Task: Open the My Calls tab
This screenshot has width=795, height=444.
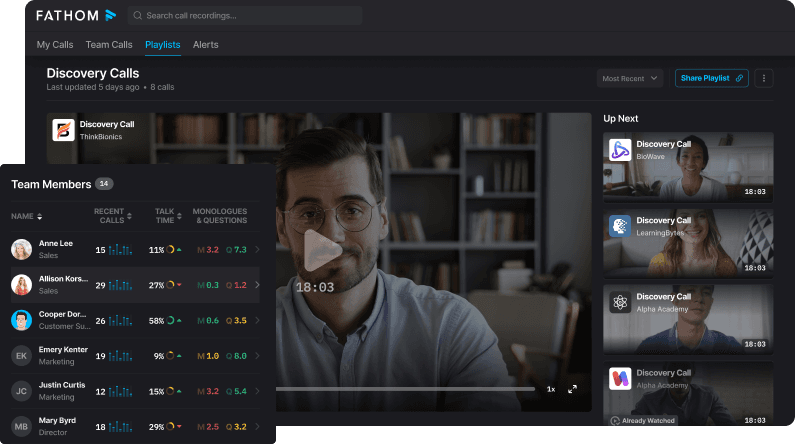Action: 55,45
